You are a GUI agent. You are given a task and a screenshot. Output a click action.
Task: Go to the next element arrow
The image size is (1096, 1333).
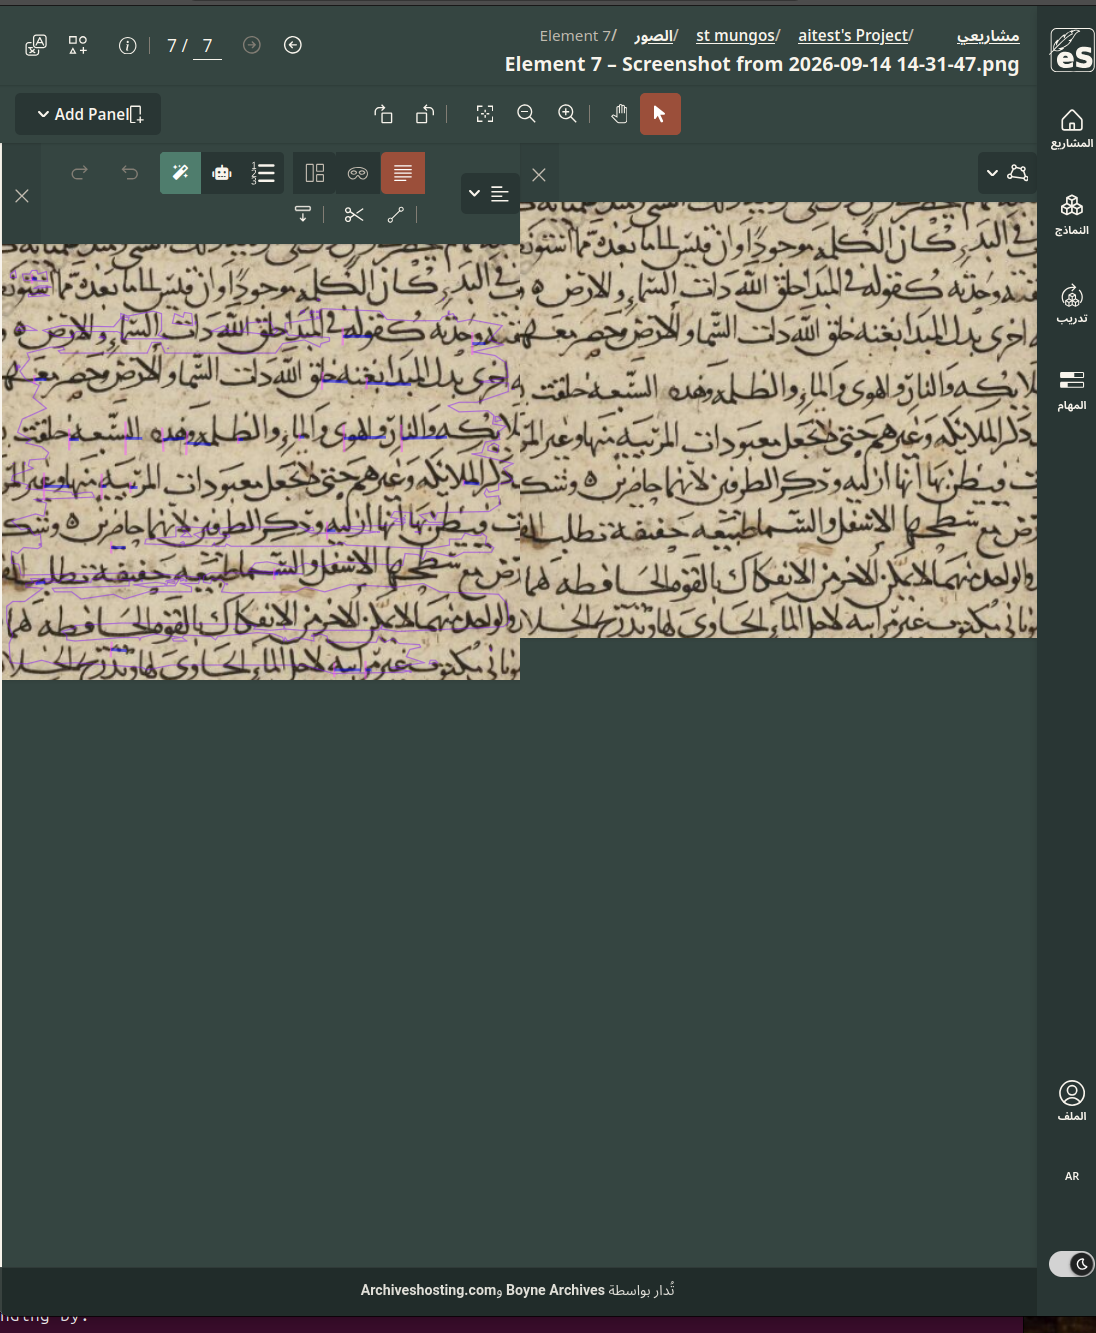point(252,45)
